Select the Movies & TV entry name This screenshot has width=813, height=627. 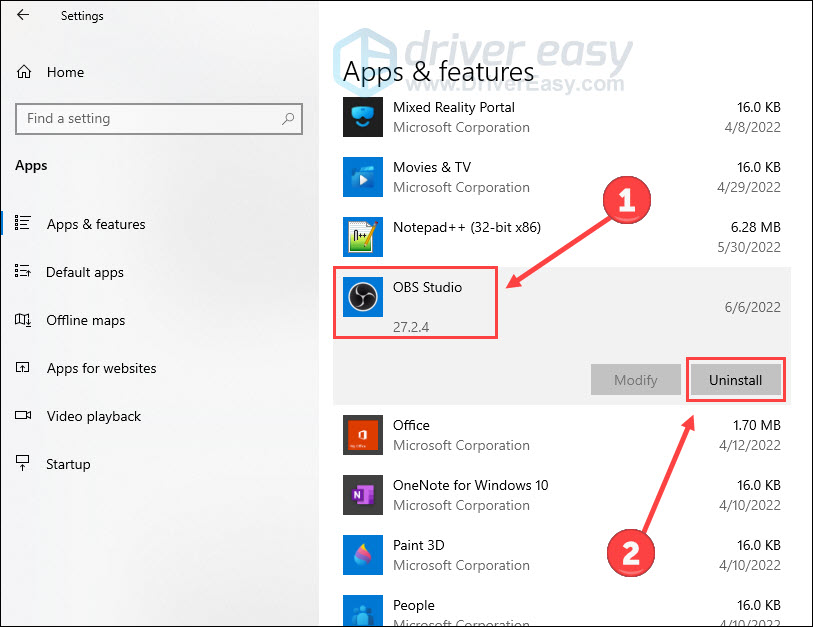click(432, 167)
